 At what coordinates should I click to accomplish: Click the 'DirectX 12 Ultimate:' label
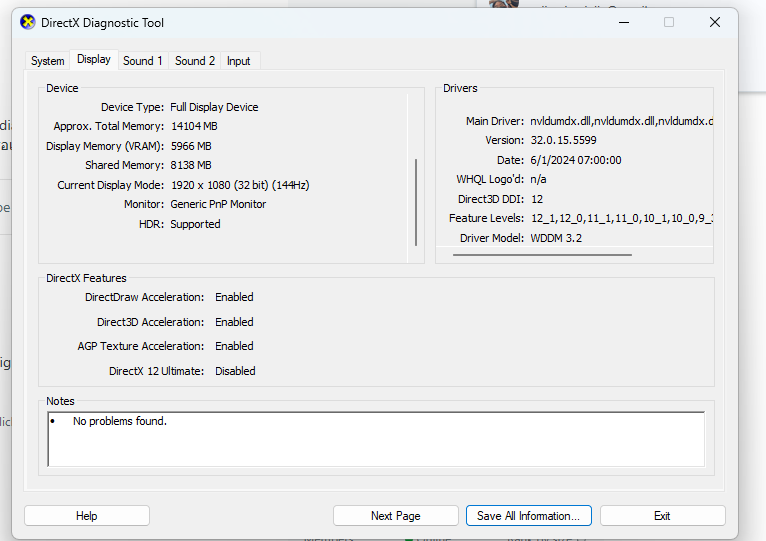point(156,371)
